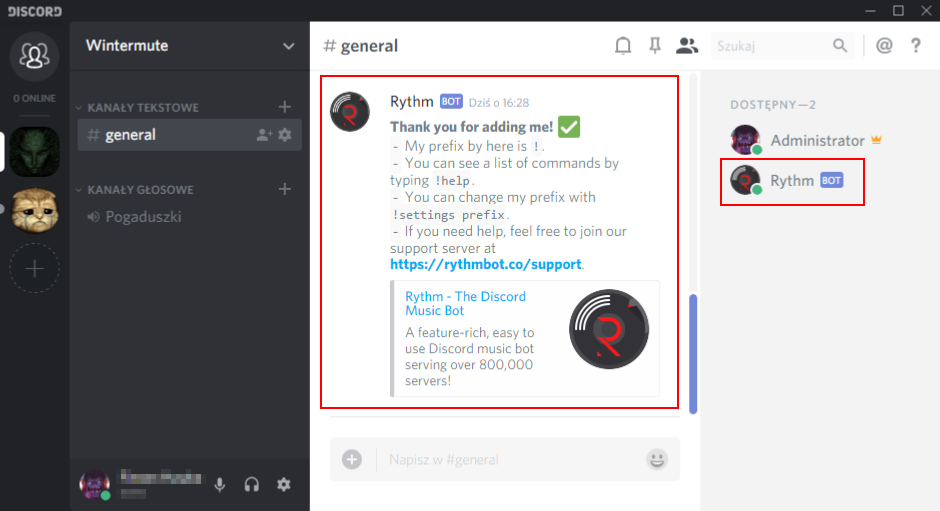Open Rythm - The Discord Music Bot title

tap(465, 303)
